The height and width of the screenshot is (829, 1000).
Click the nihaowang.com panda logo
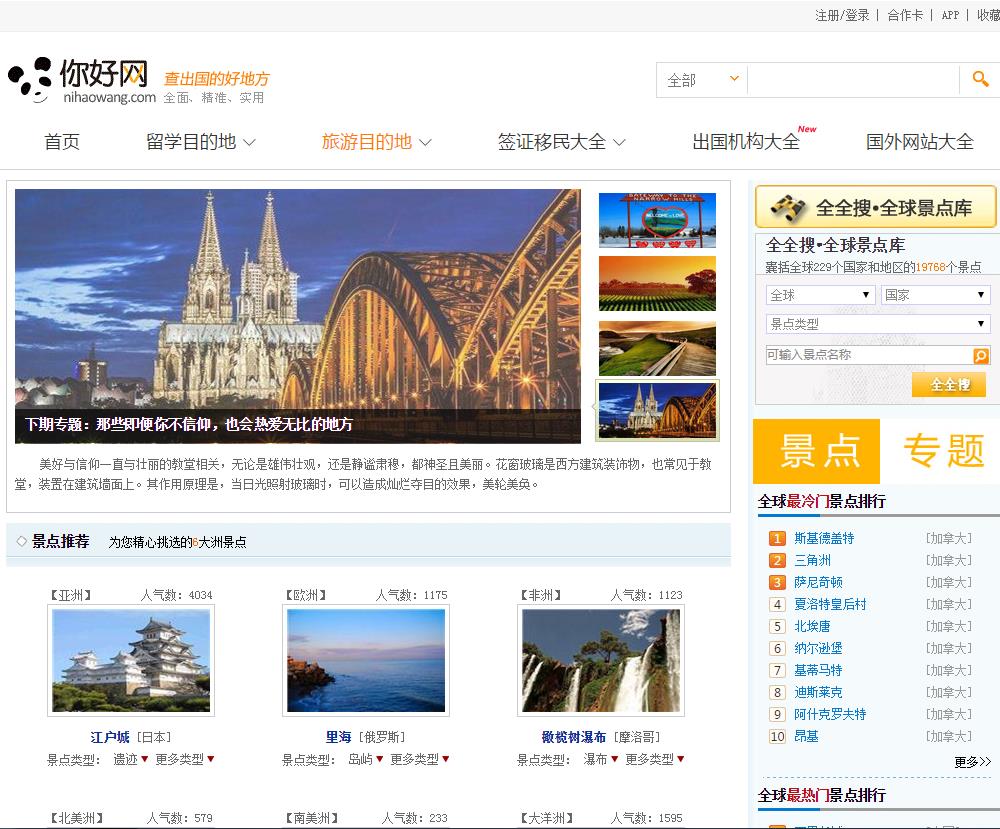82,80
